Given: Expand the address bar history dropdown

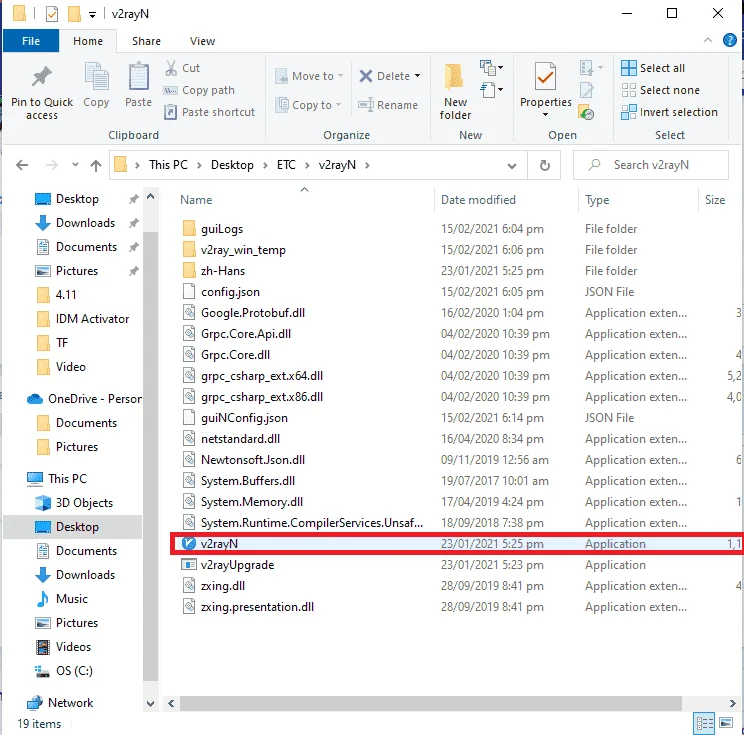Looking at the screenshot, I should tap(512, 166).
